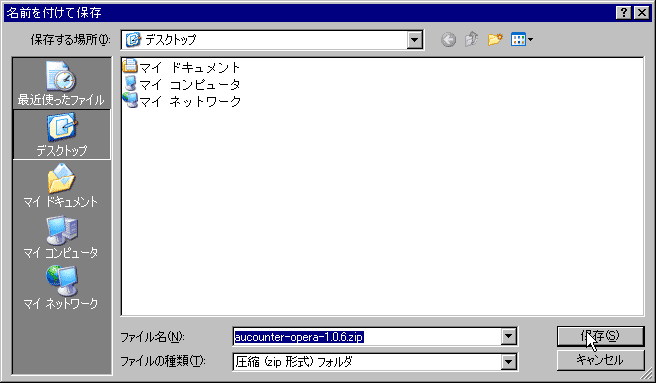656x383 pixels.
Task: Click the 保存 button
Action: 600,336
